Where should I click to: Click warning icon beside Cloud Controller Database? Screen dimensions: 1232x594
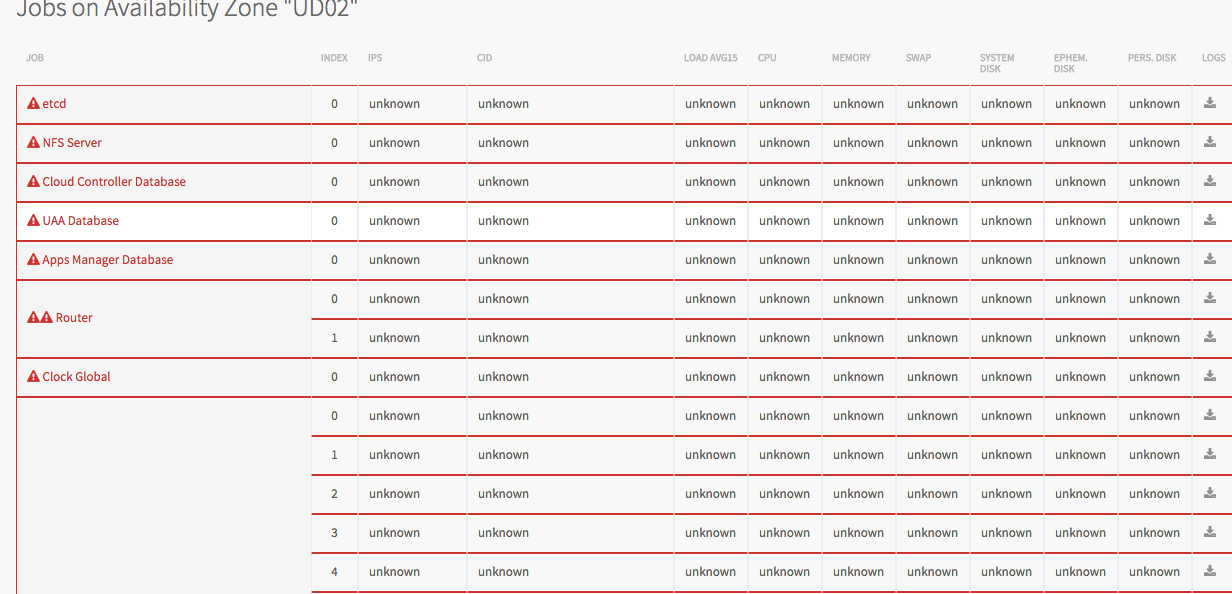click(x=33, y=181)
